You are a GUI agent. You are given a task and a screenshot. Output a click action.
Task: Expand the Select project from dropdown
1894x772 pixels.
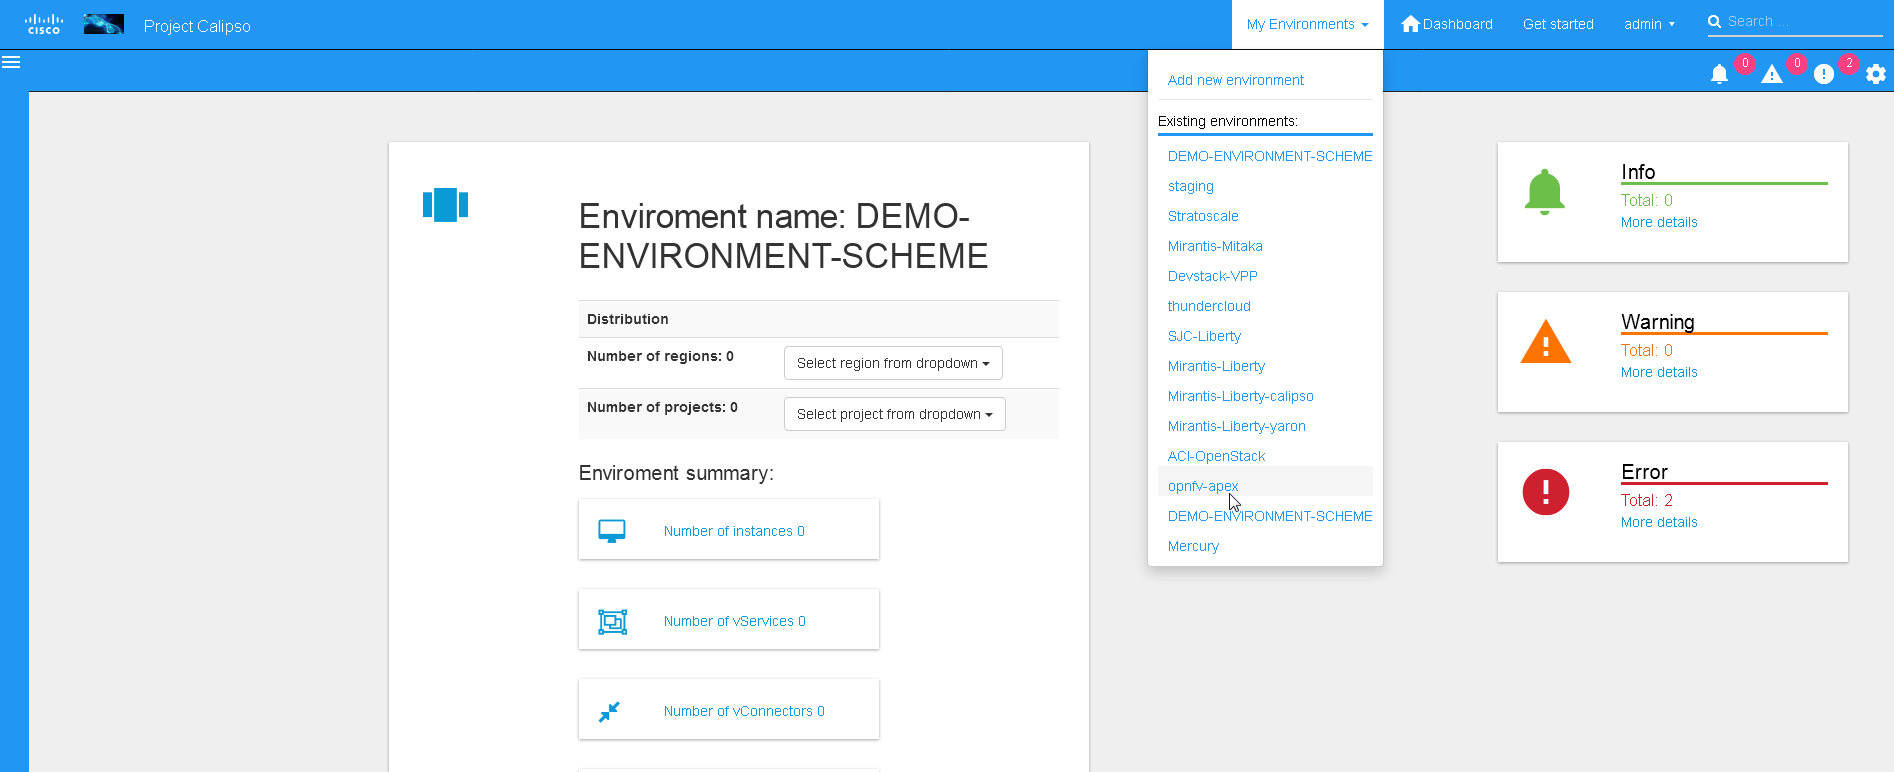(894, 414)
